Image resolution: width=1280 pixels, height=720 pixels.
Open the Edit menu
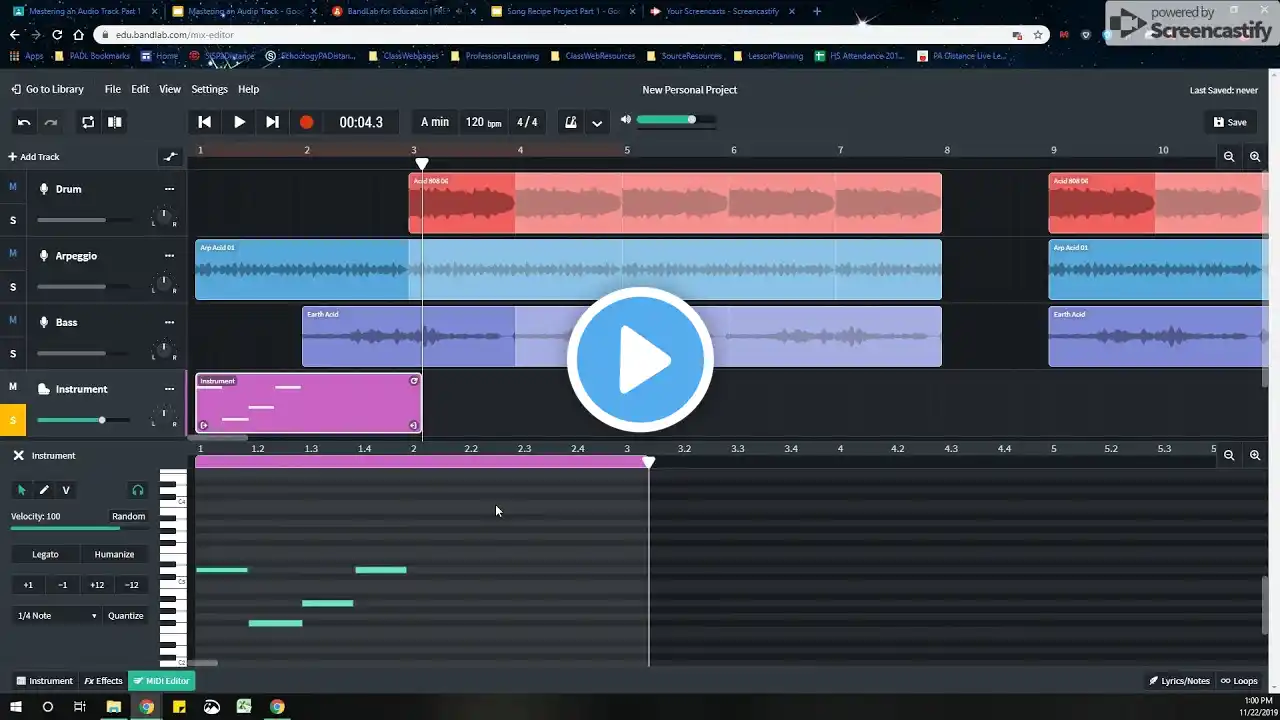tap(140, 89)
